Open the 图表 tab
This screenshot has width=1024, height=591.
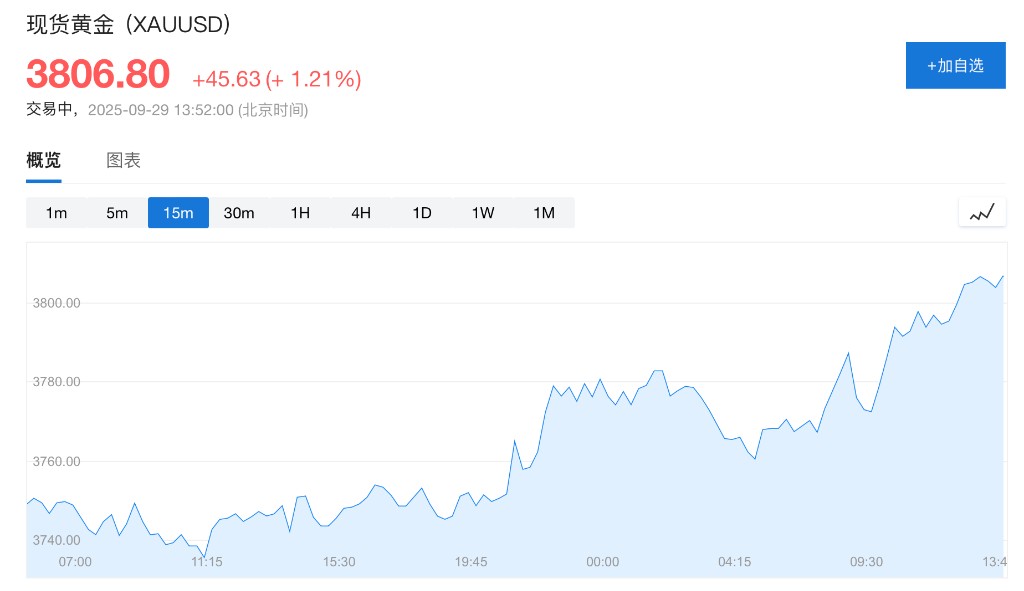point(124,160)
